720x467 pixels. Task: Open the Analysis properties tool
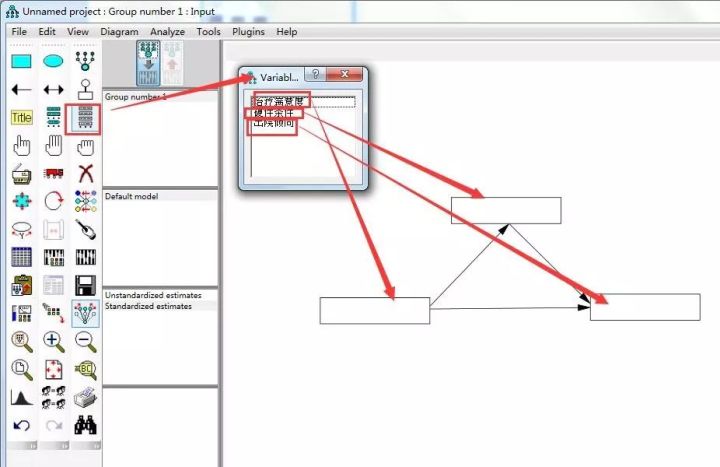(x=53, y=258)
